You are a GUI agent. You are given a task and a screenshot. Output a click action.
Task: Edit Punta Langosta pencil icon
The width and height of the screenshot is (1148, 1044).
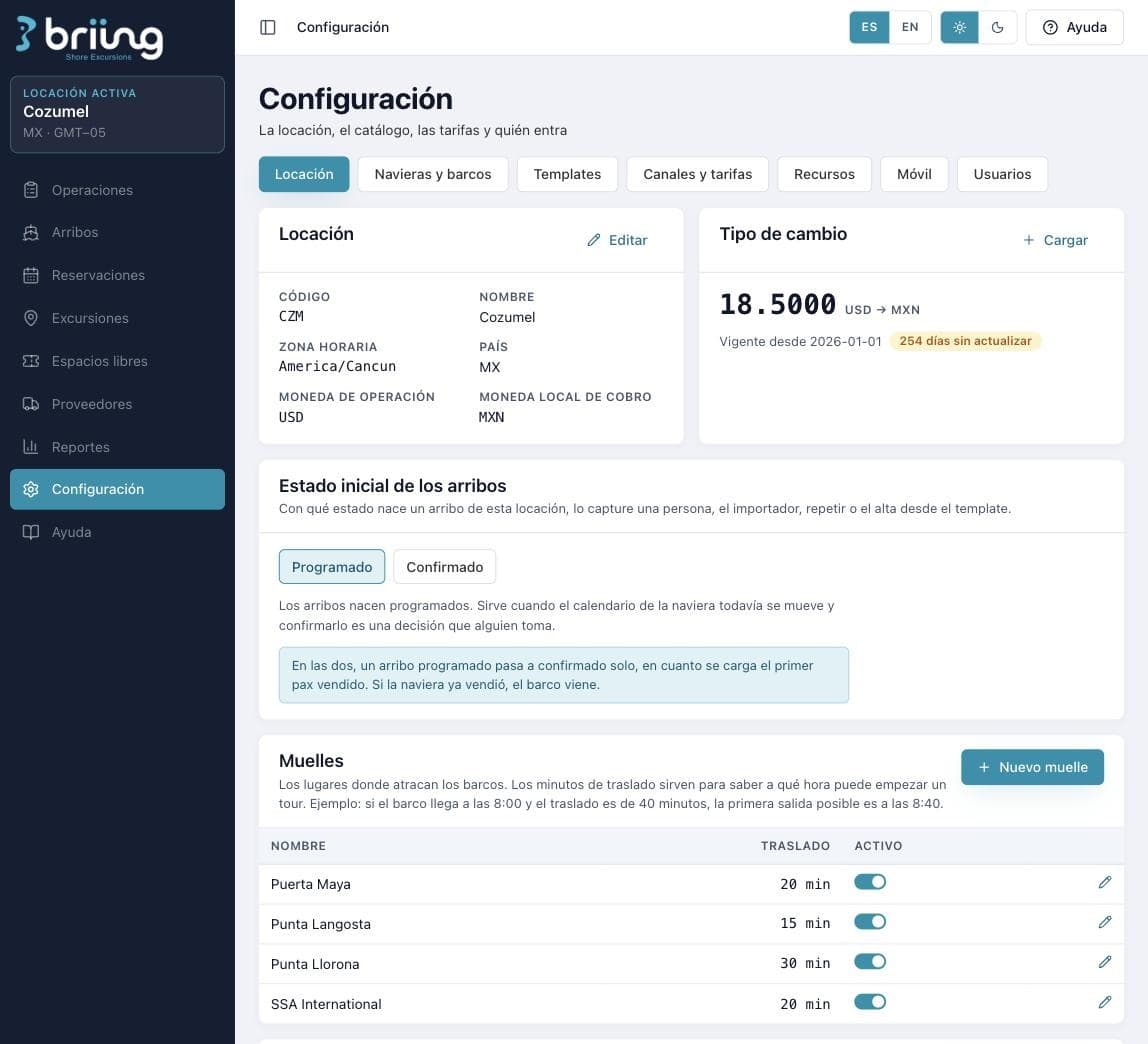tap(1105, 922)
